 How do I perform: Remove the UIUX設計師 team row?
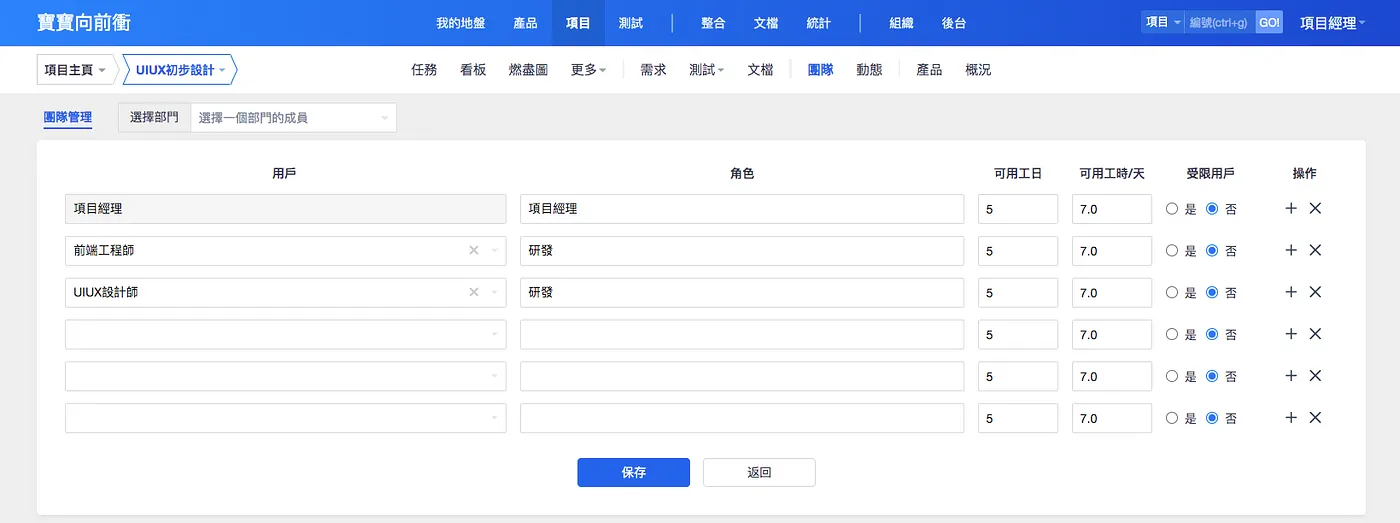(1315, 292)
